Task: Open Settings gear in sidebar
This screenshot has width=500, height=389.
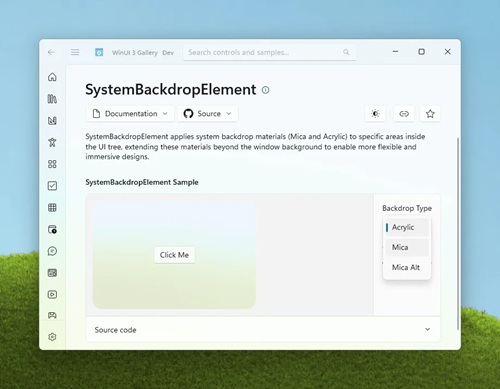Action: click(52, 337)
